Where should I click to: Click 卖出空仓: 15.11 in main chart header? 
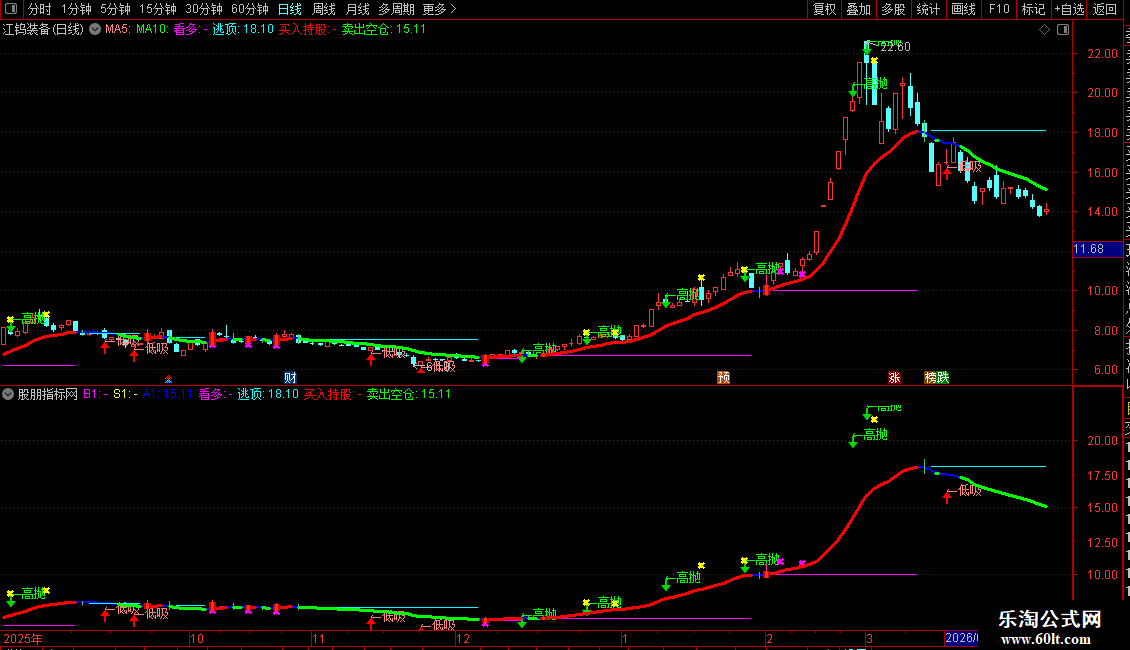(x=383, y=30)
